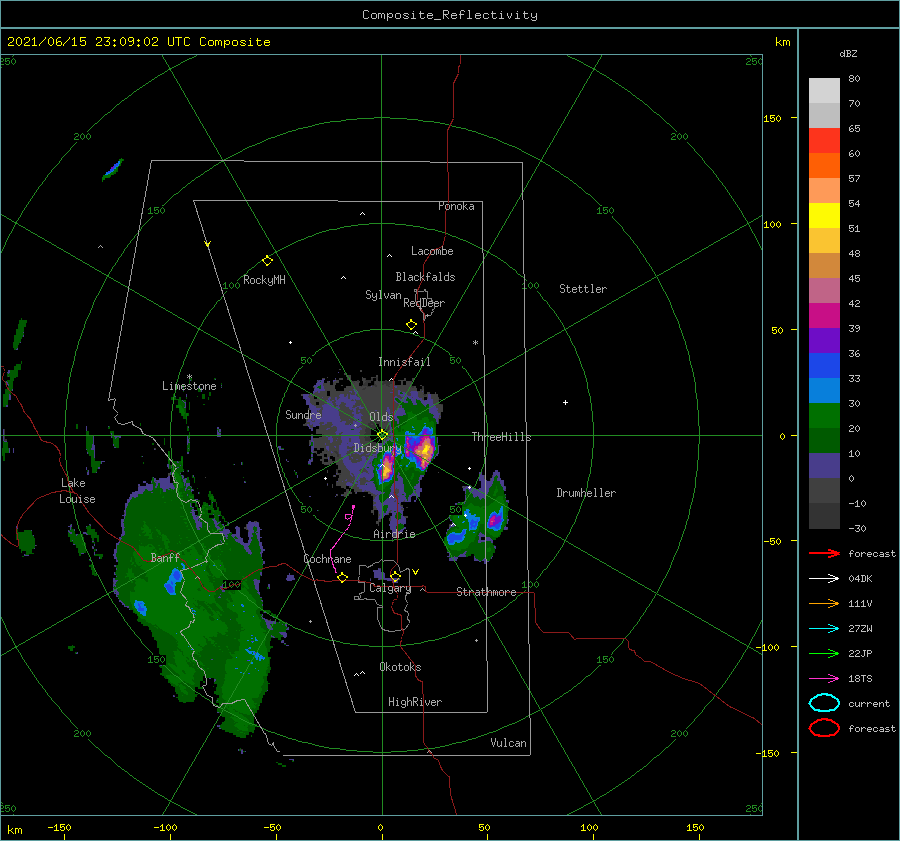Screen dimensions: 900x841
Task: Click the magenta 18TS arrow icon
Action: click(824, 679)
